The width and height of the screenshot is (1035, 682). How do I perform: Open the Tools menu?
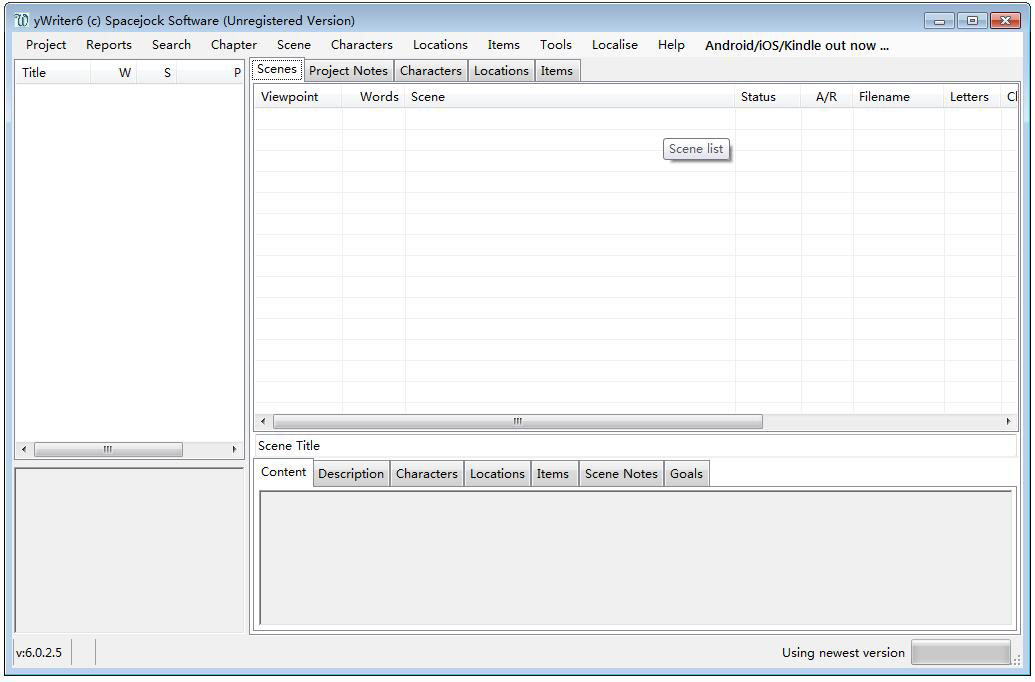[x=556, y=45]
